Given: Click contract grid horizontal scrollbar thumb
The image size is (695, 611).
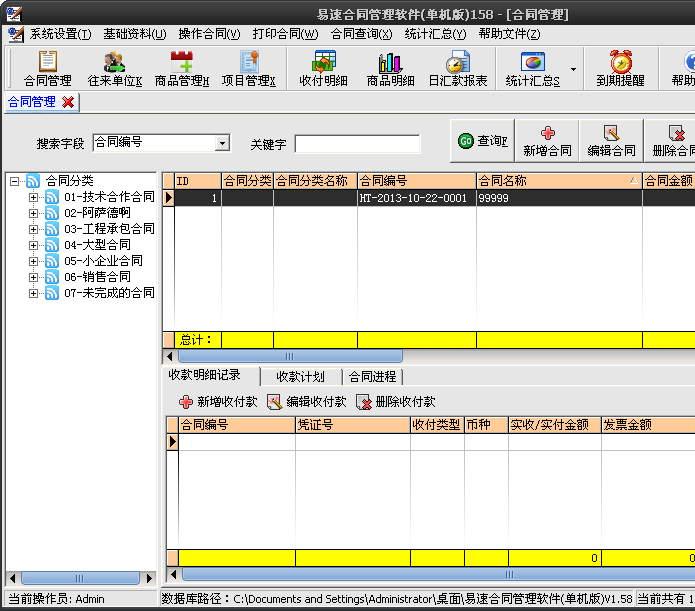Looking at the screenshot, I should (290, 356).
